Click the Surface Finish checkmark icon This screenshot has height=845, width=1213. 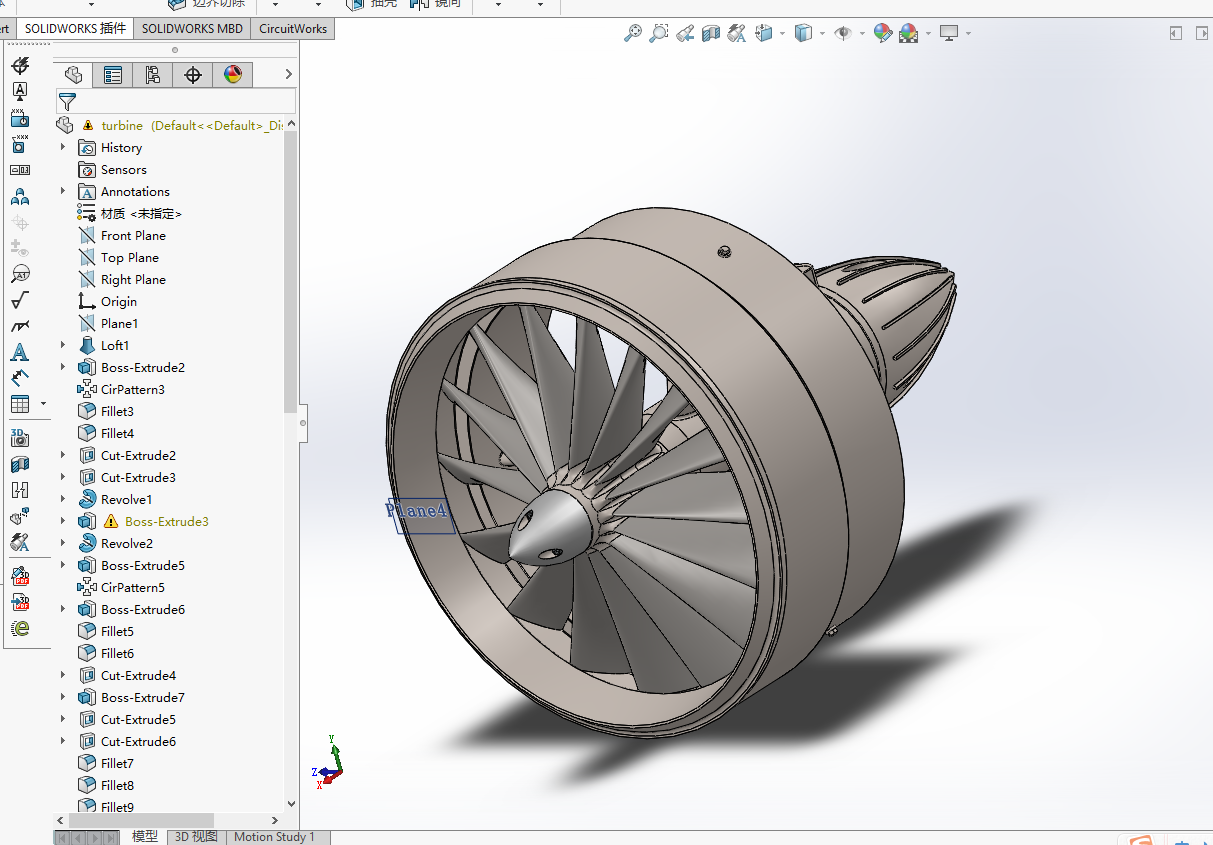pos(20,300)
